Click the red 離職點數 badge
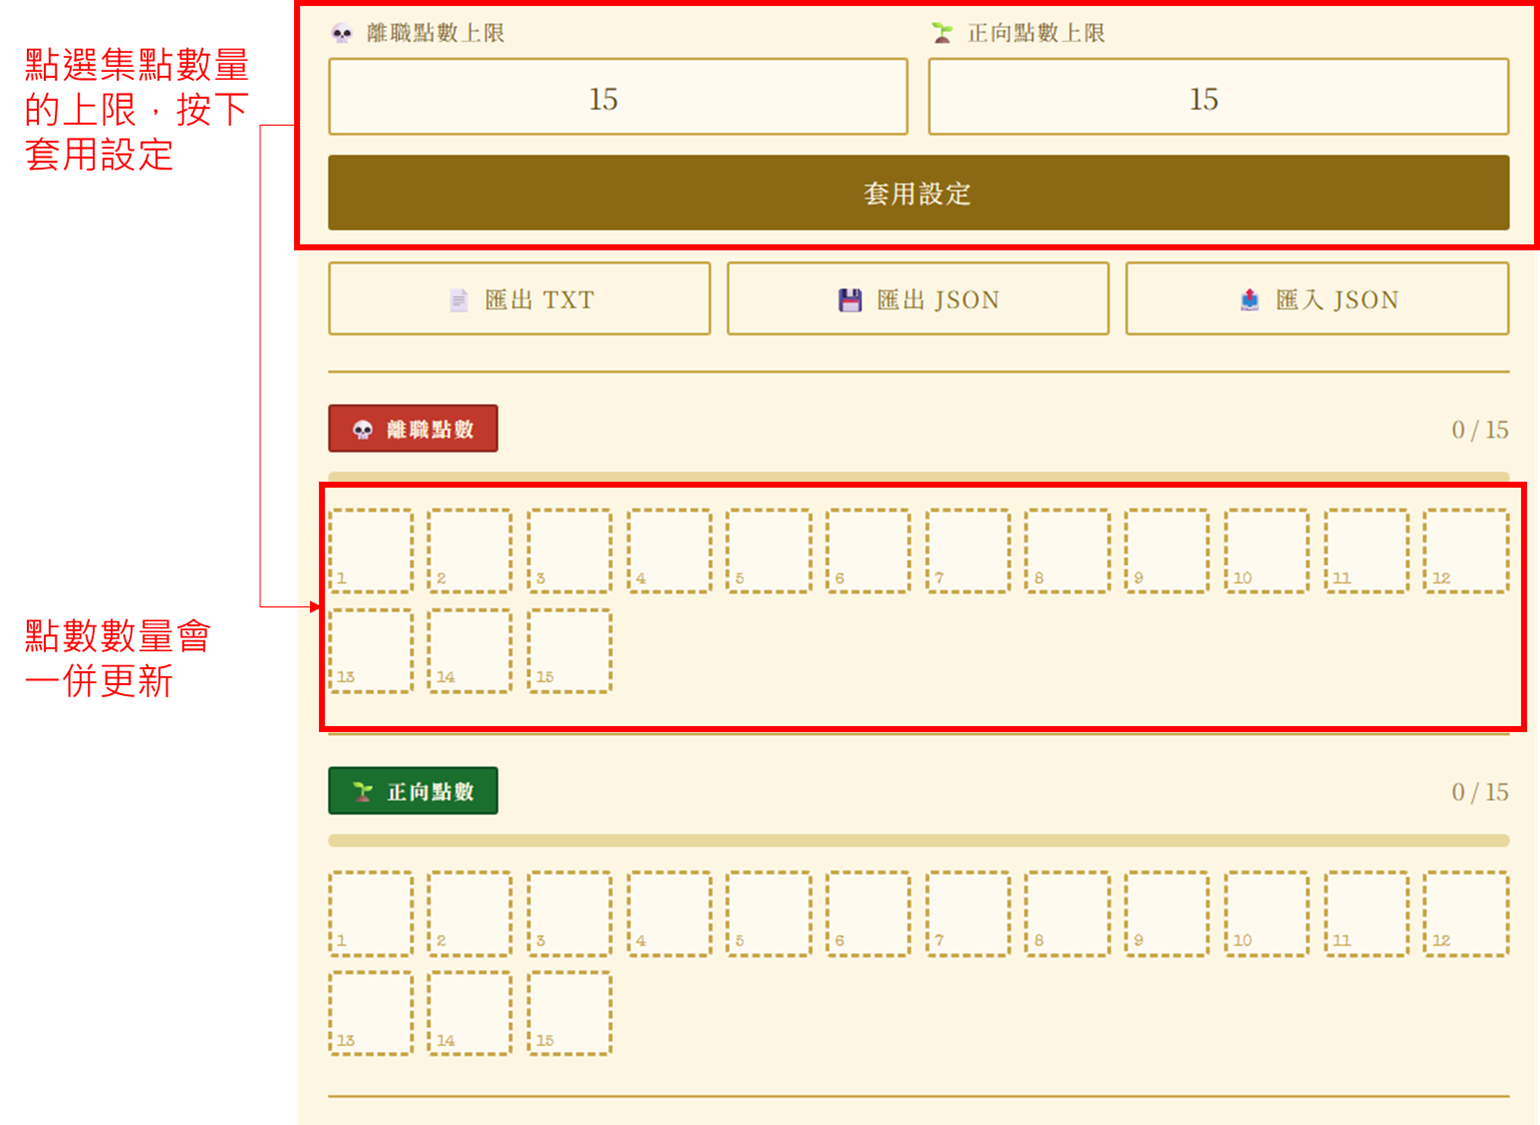 (x=413, y=429)
